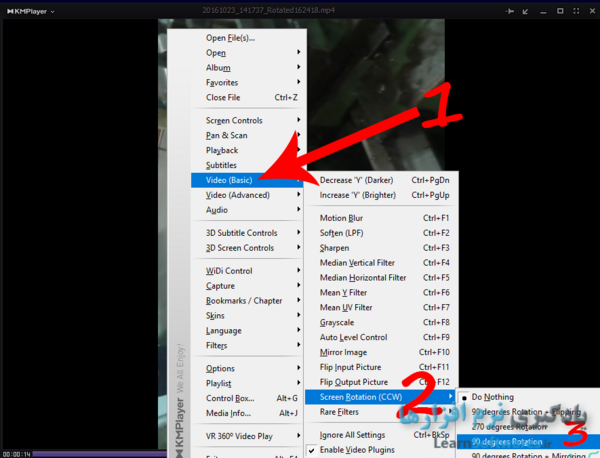Screen dimensions: 600x458
Task: Open the Rare Filters submenu
Action: point(380,412)
